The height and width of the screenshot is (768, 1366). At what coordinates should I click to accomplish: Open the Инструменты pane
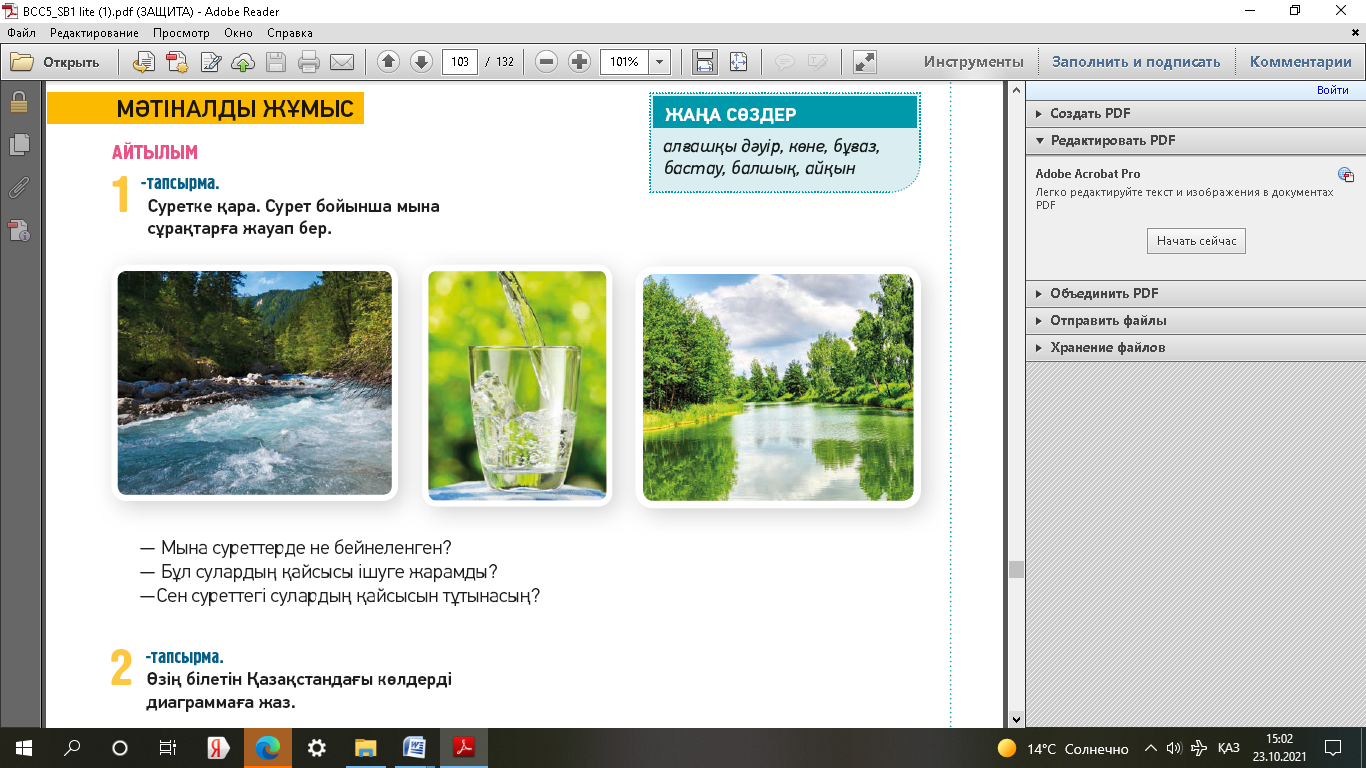(973, 62)
